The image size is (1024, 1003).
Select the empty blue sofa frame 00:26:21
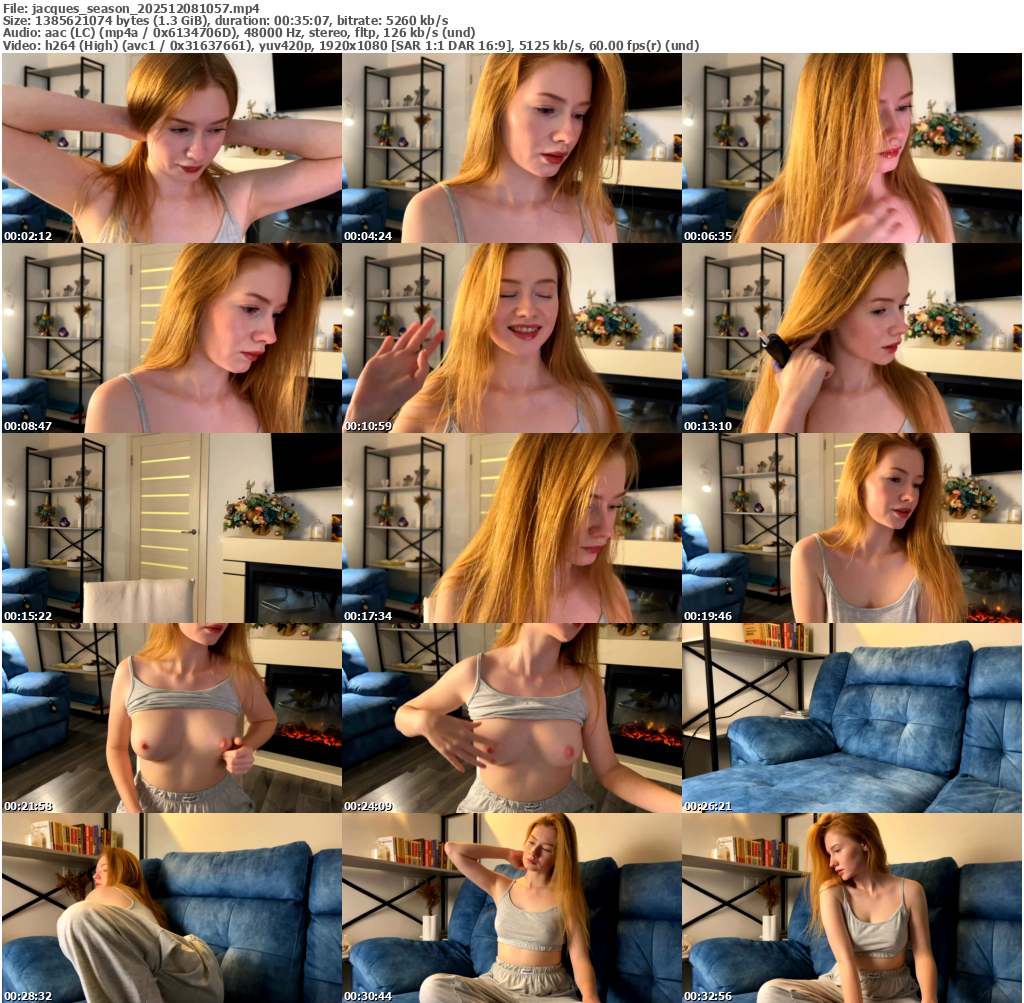(852, 718)
